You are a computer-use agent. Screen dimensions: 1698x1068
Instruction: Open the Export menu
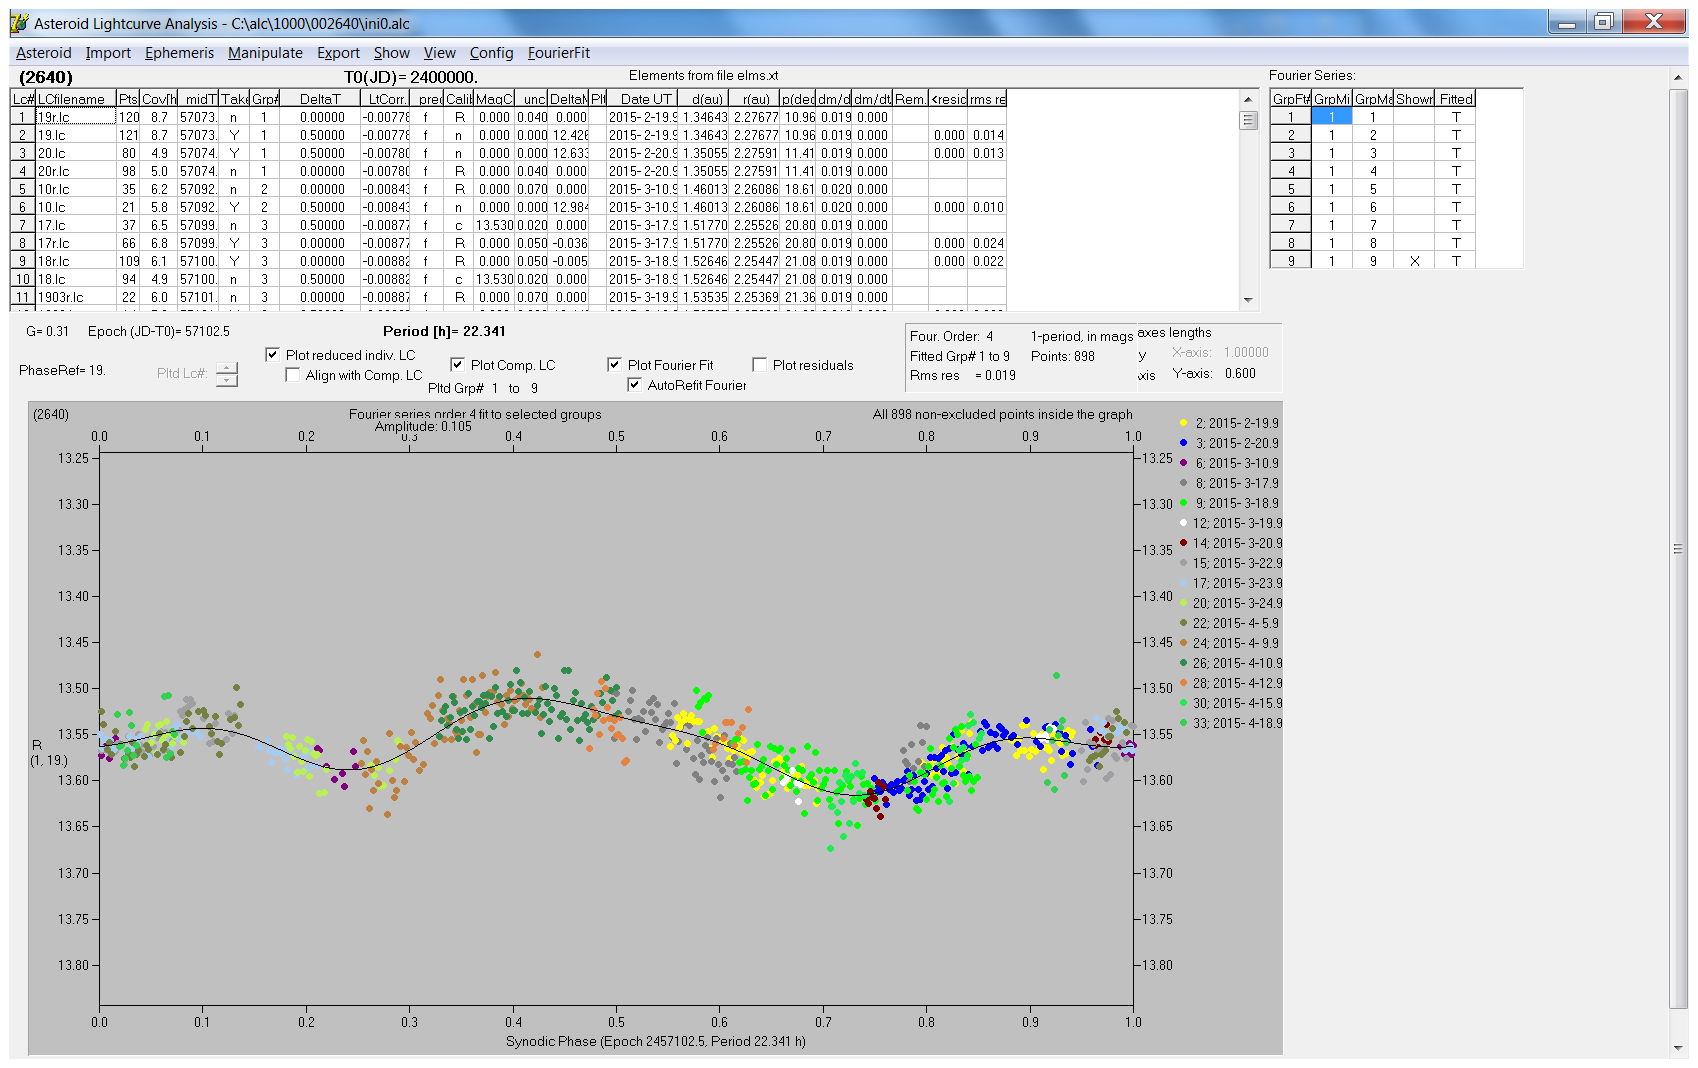click(338, 53)
